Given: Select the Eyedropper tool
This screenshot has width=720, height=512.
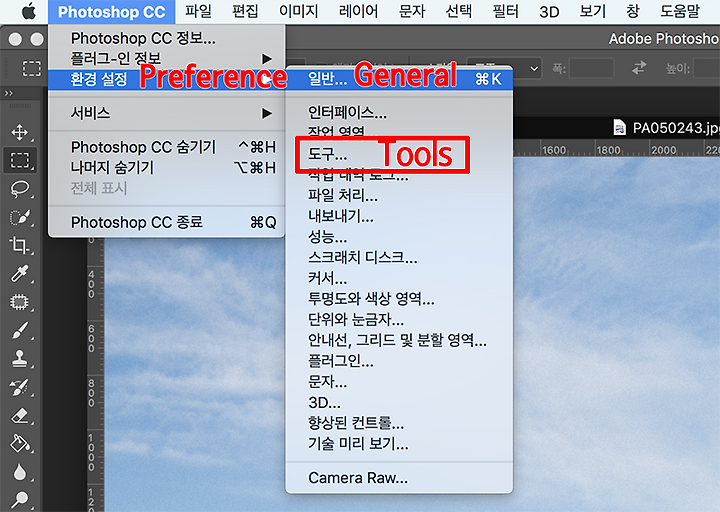Looking at the screenshot, I should (x=20, y=274).
